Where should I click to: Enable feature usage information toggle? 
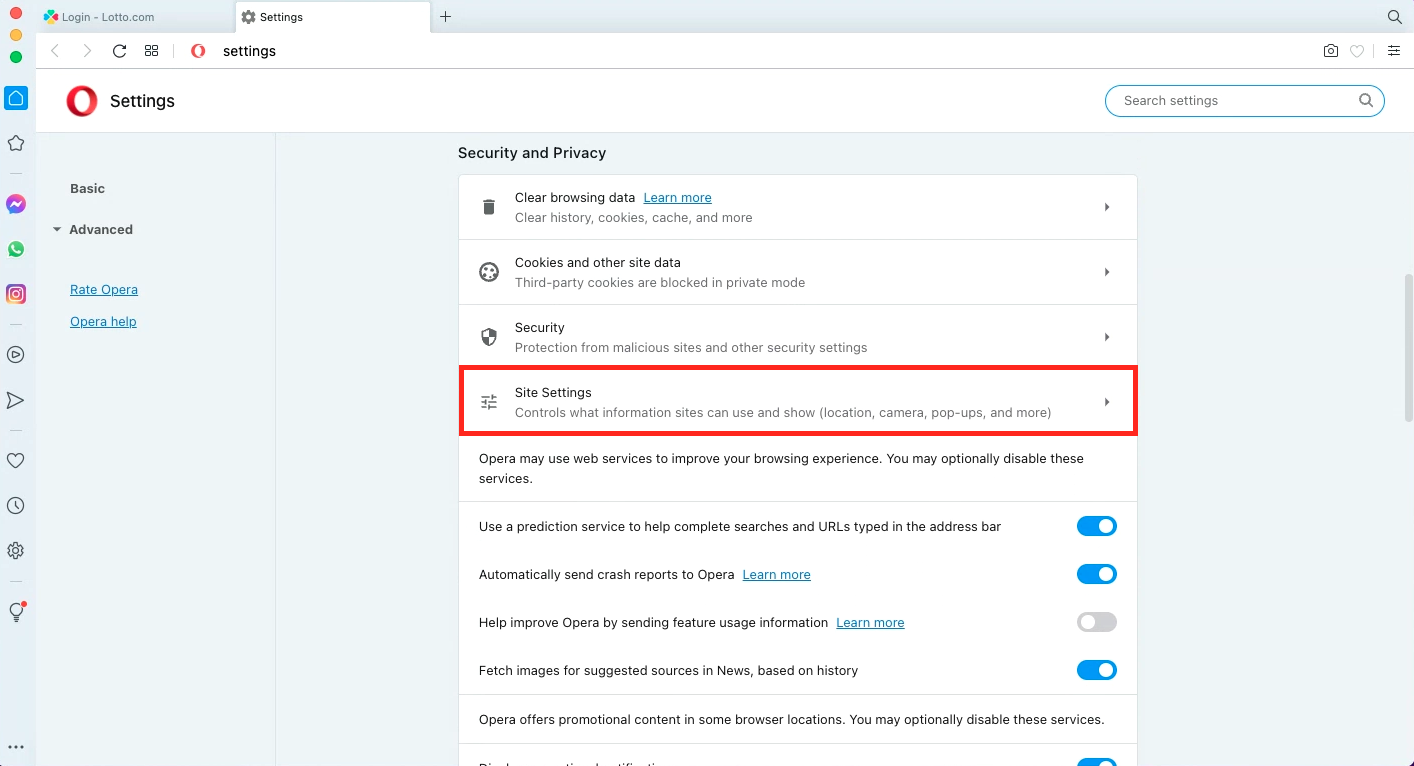(1097, 622)
